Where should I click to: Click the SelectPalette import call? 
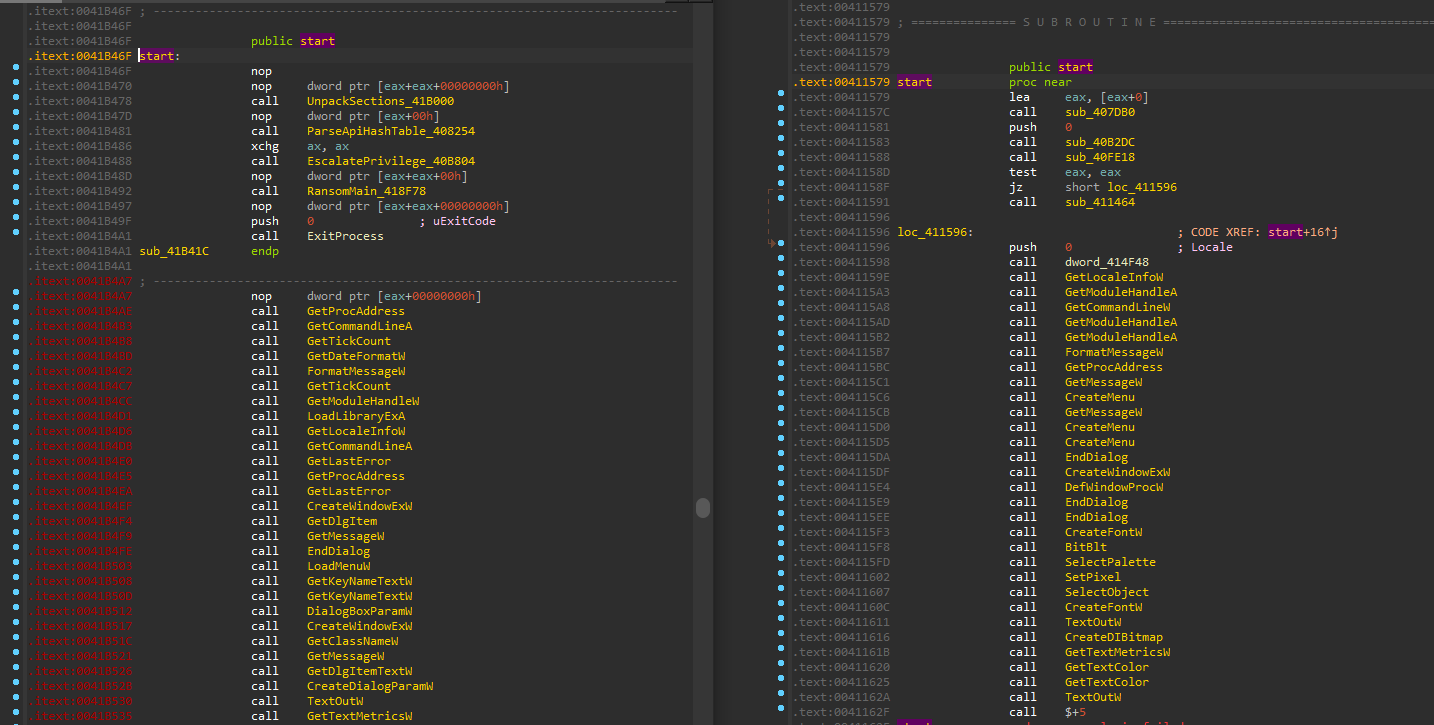click(x=1109, y=562)
